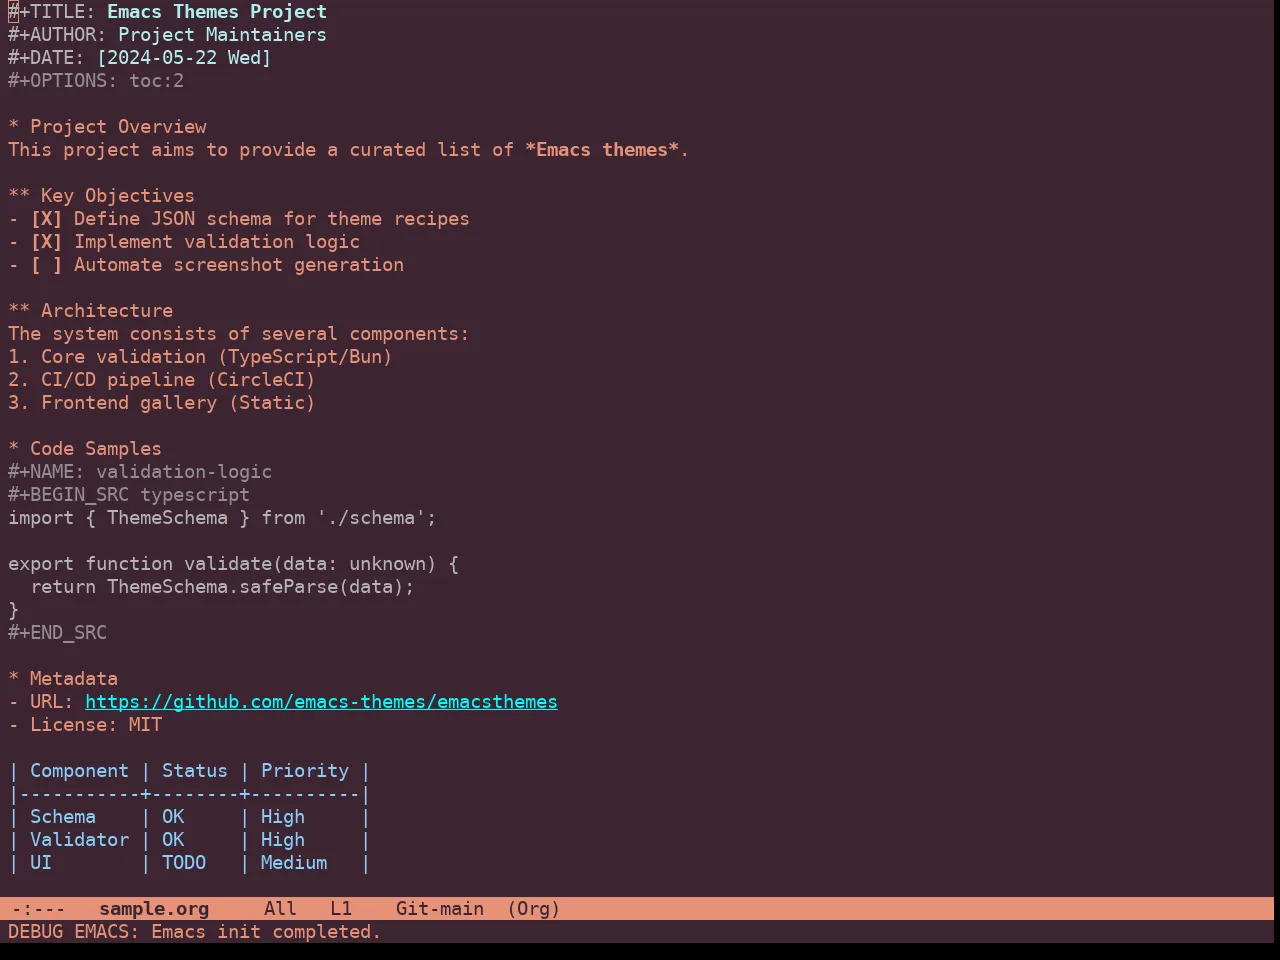1280x960 pixels.
Task: Toggle the 'Implement validation logic' checkbox
Action: click(x=46, y=242)
